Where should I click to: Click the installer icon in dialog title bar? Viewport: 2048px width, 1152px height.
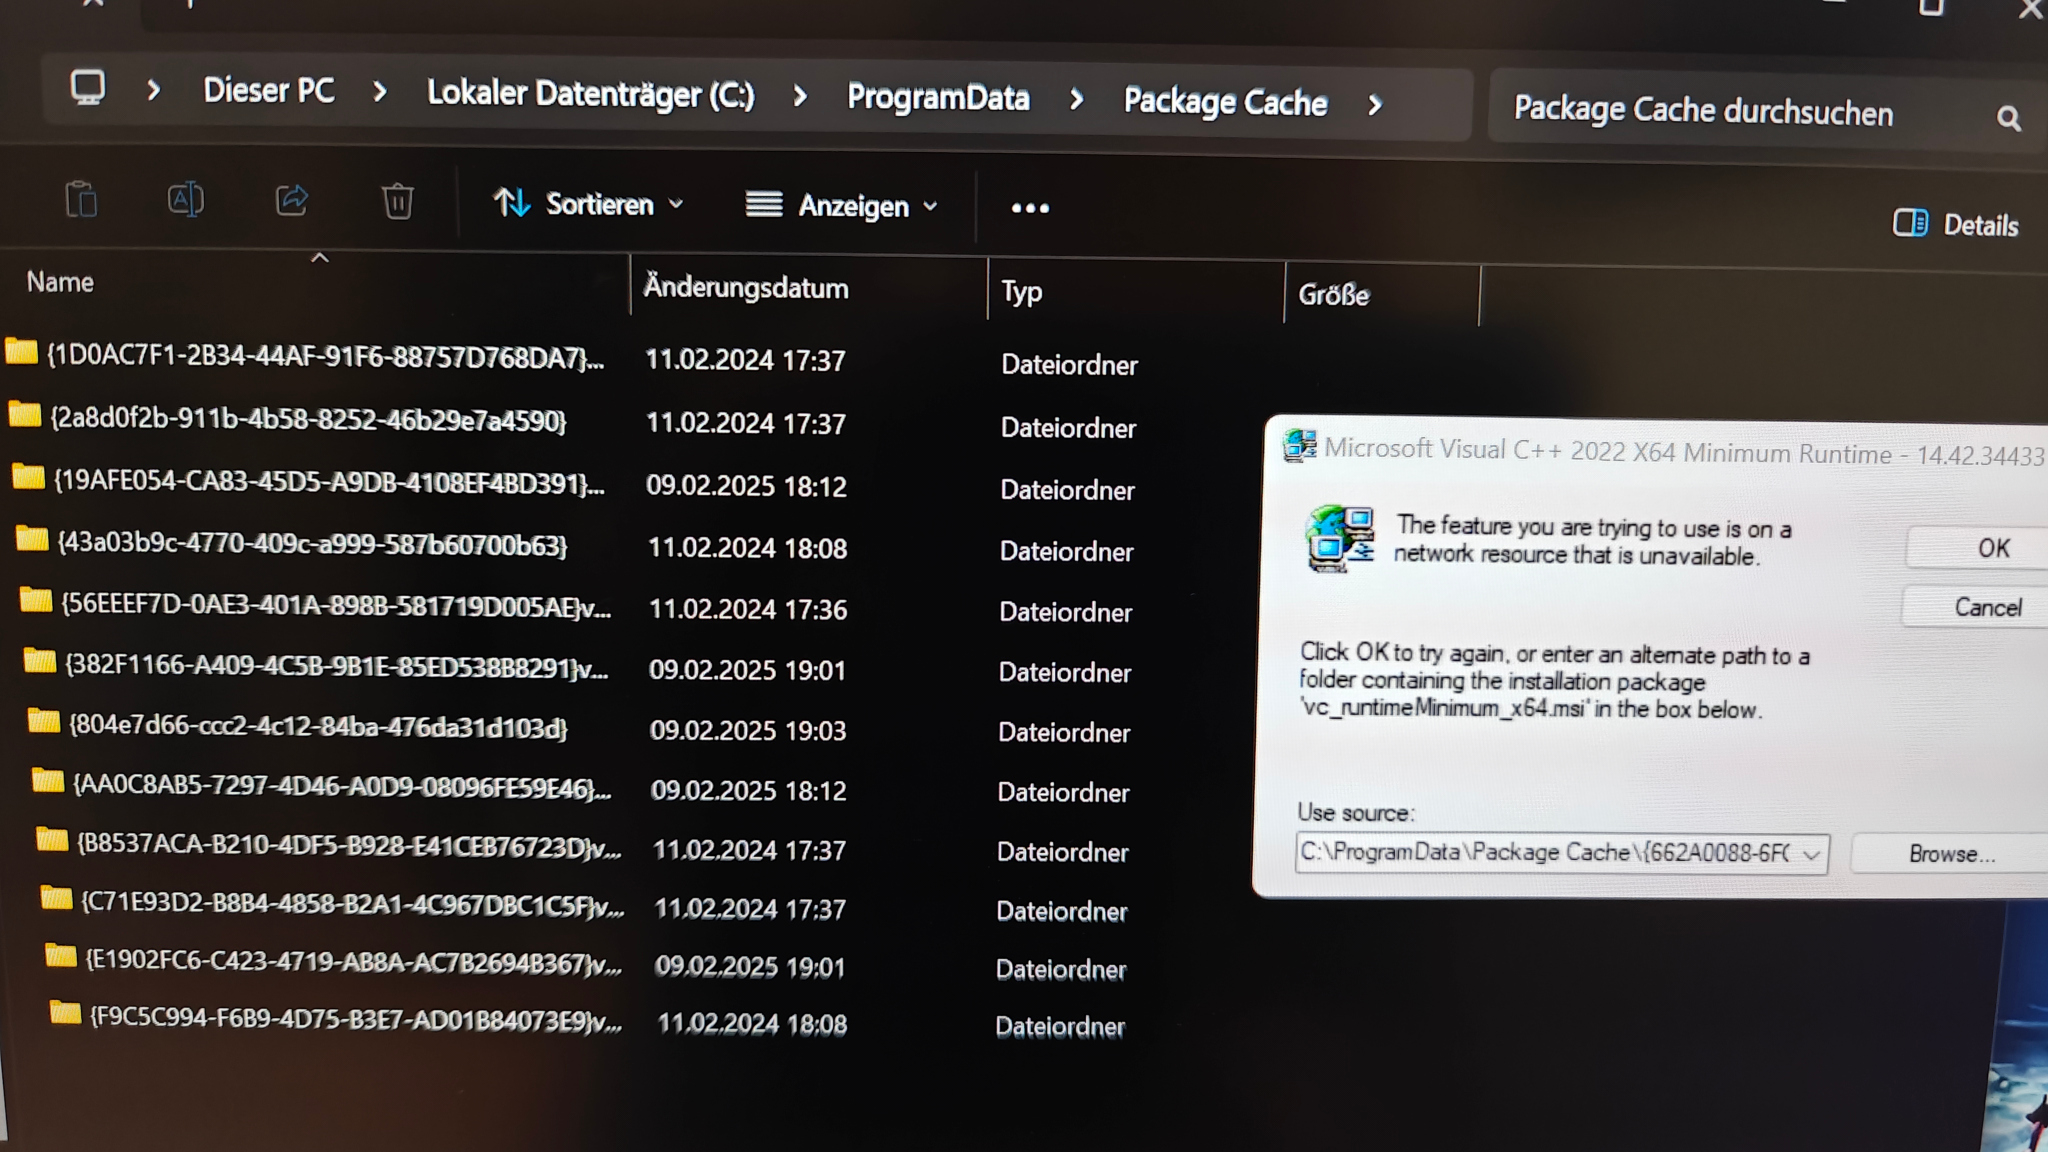pyautogui.click(x=1299, y=445)
